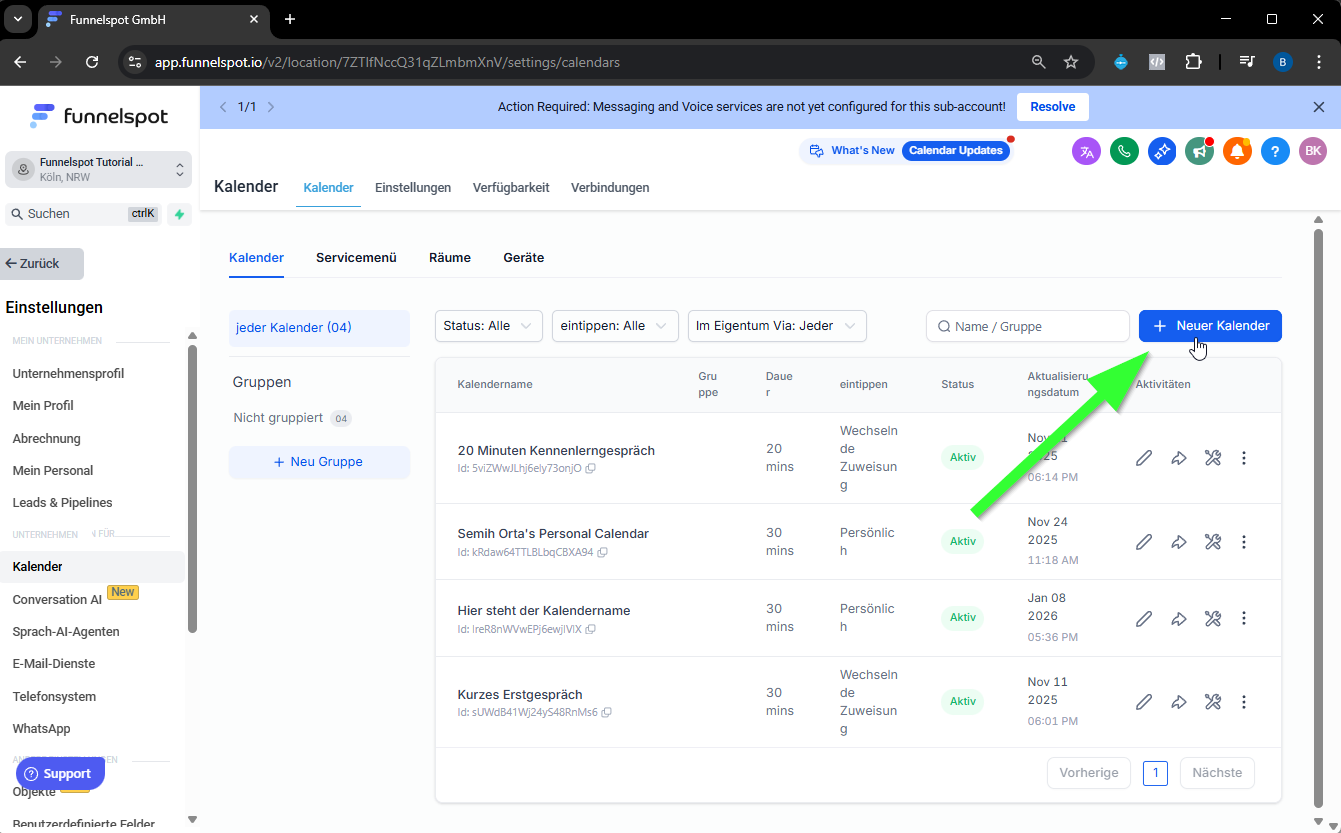The height and width of the screenshot is (833, 1341).
Task: Open the eintippen: Alle filter dropdown
Action: pyautogui.click(x=615, y=326)
